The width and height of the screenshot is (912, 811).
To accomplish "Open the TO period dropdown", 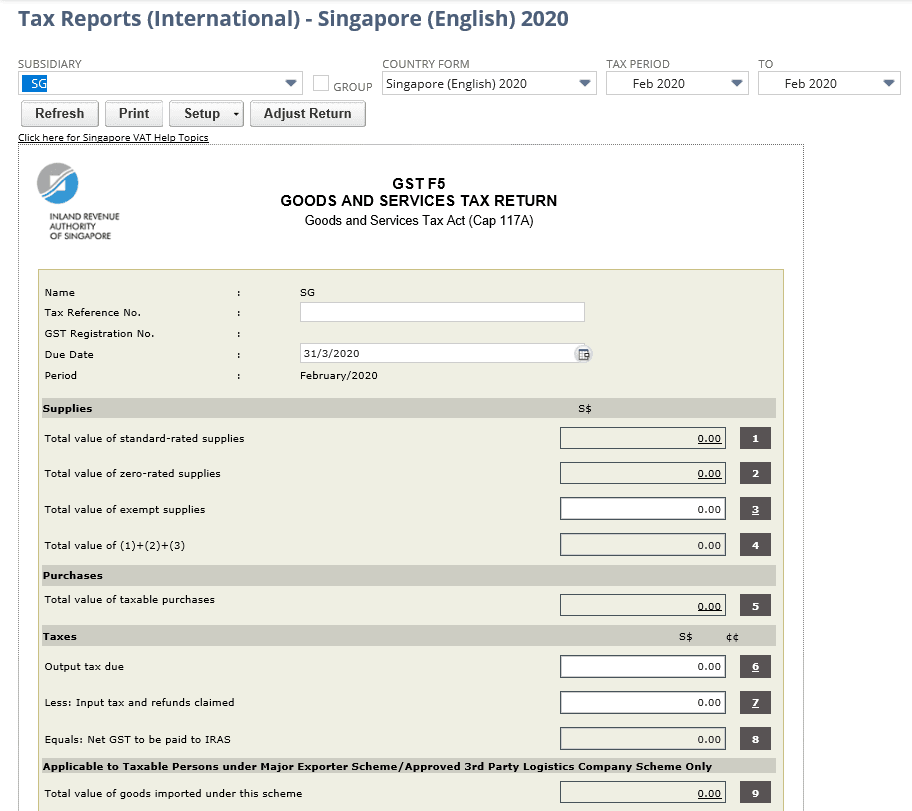I will 888,83.
